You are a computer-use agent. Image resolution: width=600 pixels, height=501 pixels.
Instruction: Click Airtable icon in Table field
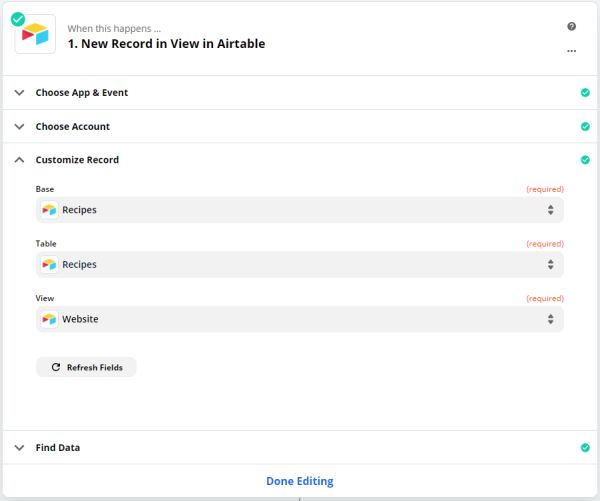coord(49,264)
